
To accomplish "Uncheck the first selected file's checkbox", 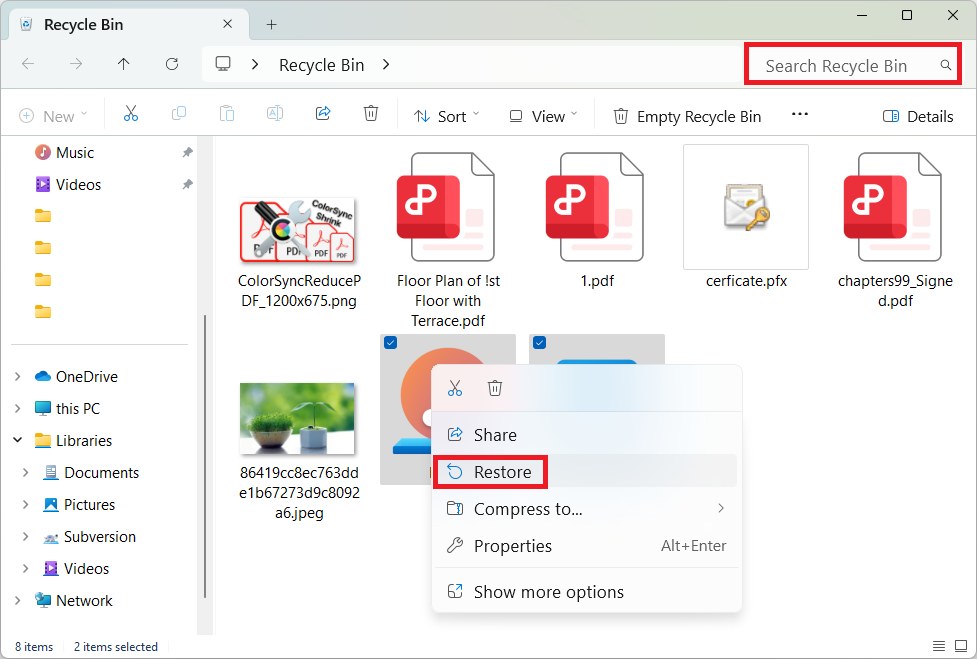I will click(390, 343).
